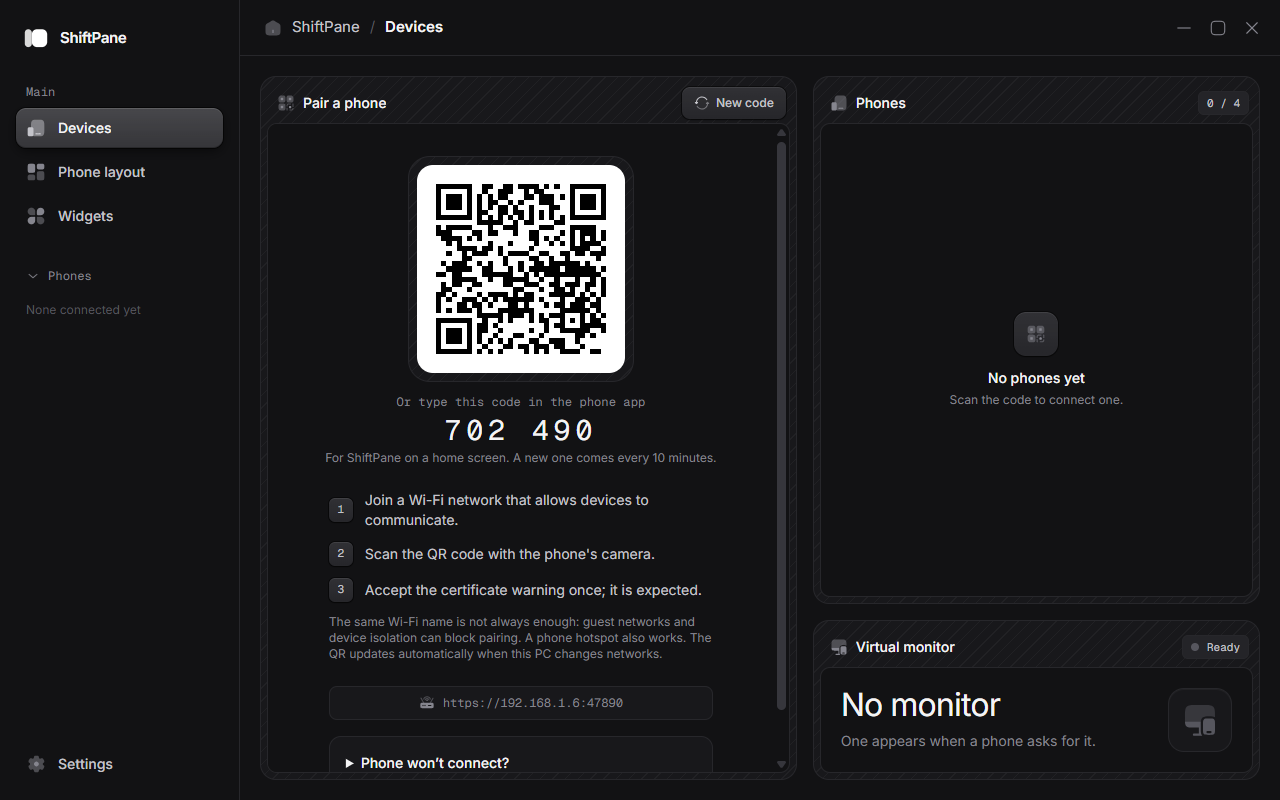Click the No monitor heading
This screenshot has height=800, width=1280.
pos(921,705)
